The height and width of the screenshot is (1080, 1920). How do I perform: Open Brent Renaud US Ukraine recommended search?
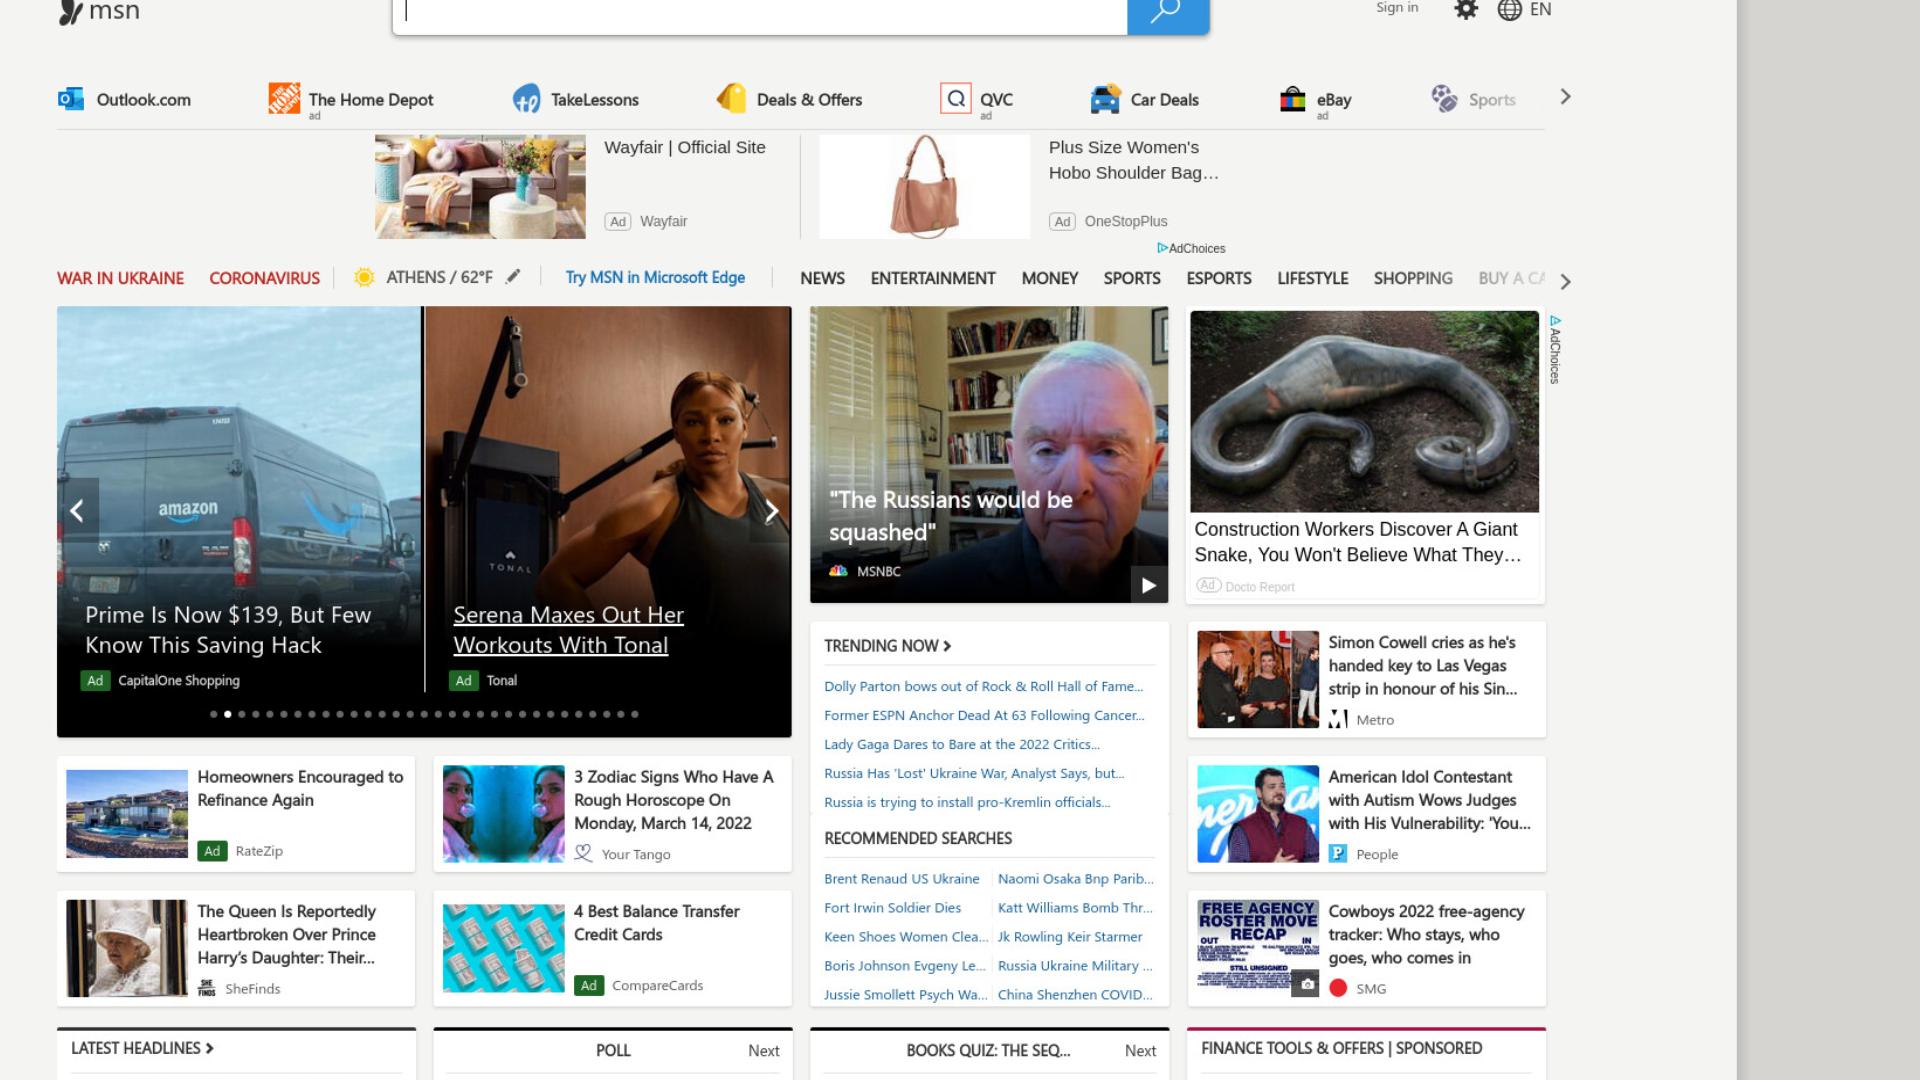(901, 879)
